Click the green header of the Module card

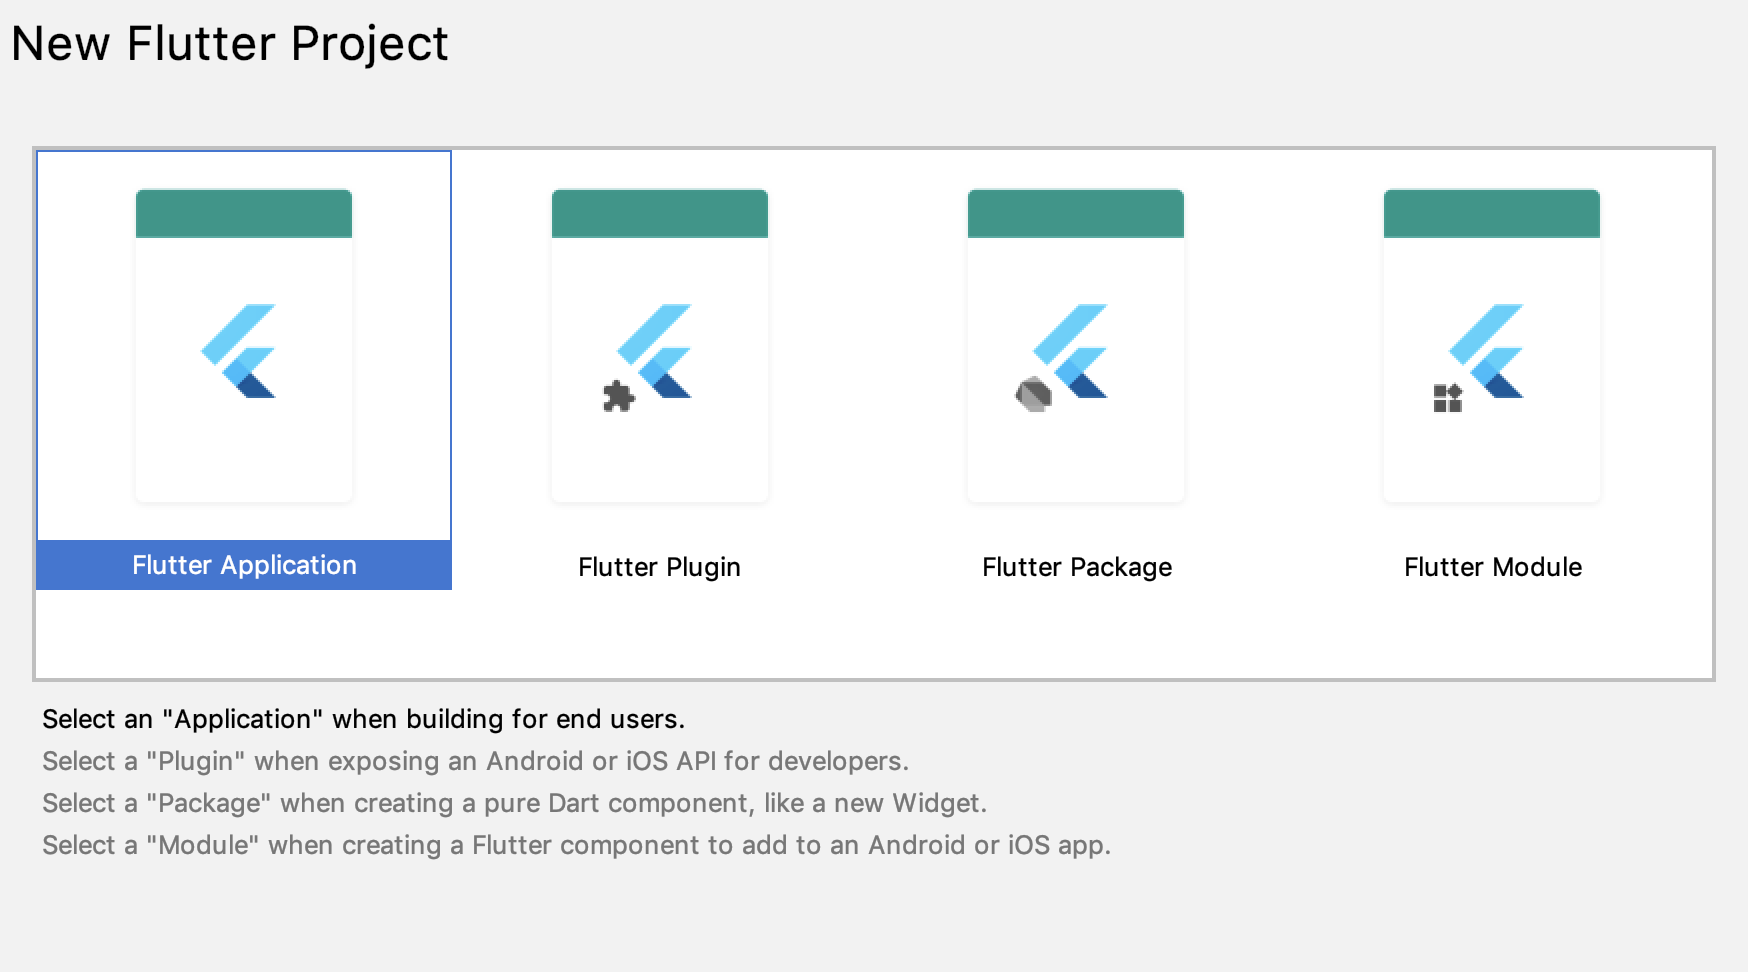[x=1492, y=214]
